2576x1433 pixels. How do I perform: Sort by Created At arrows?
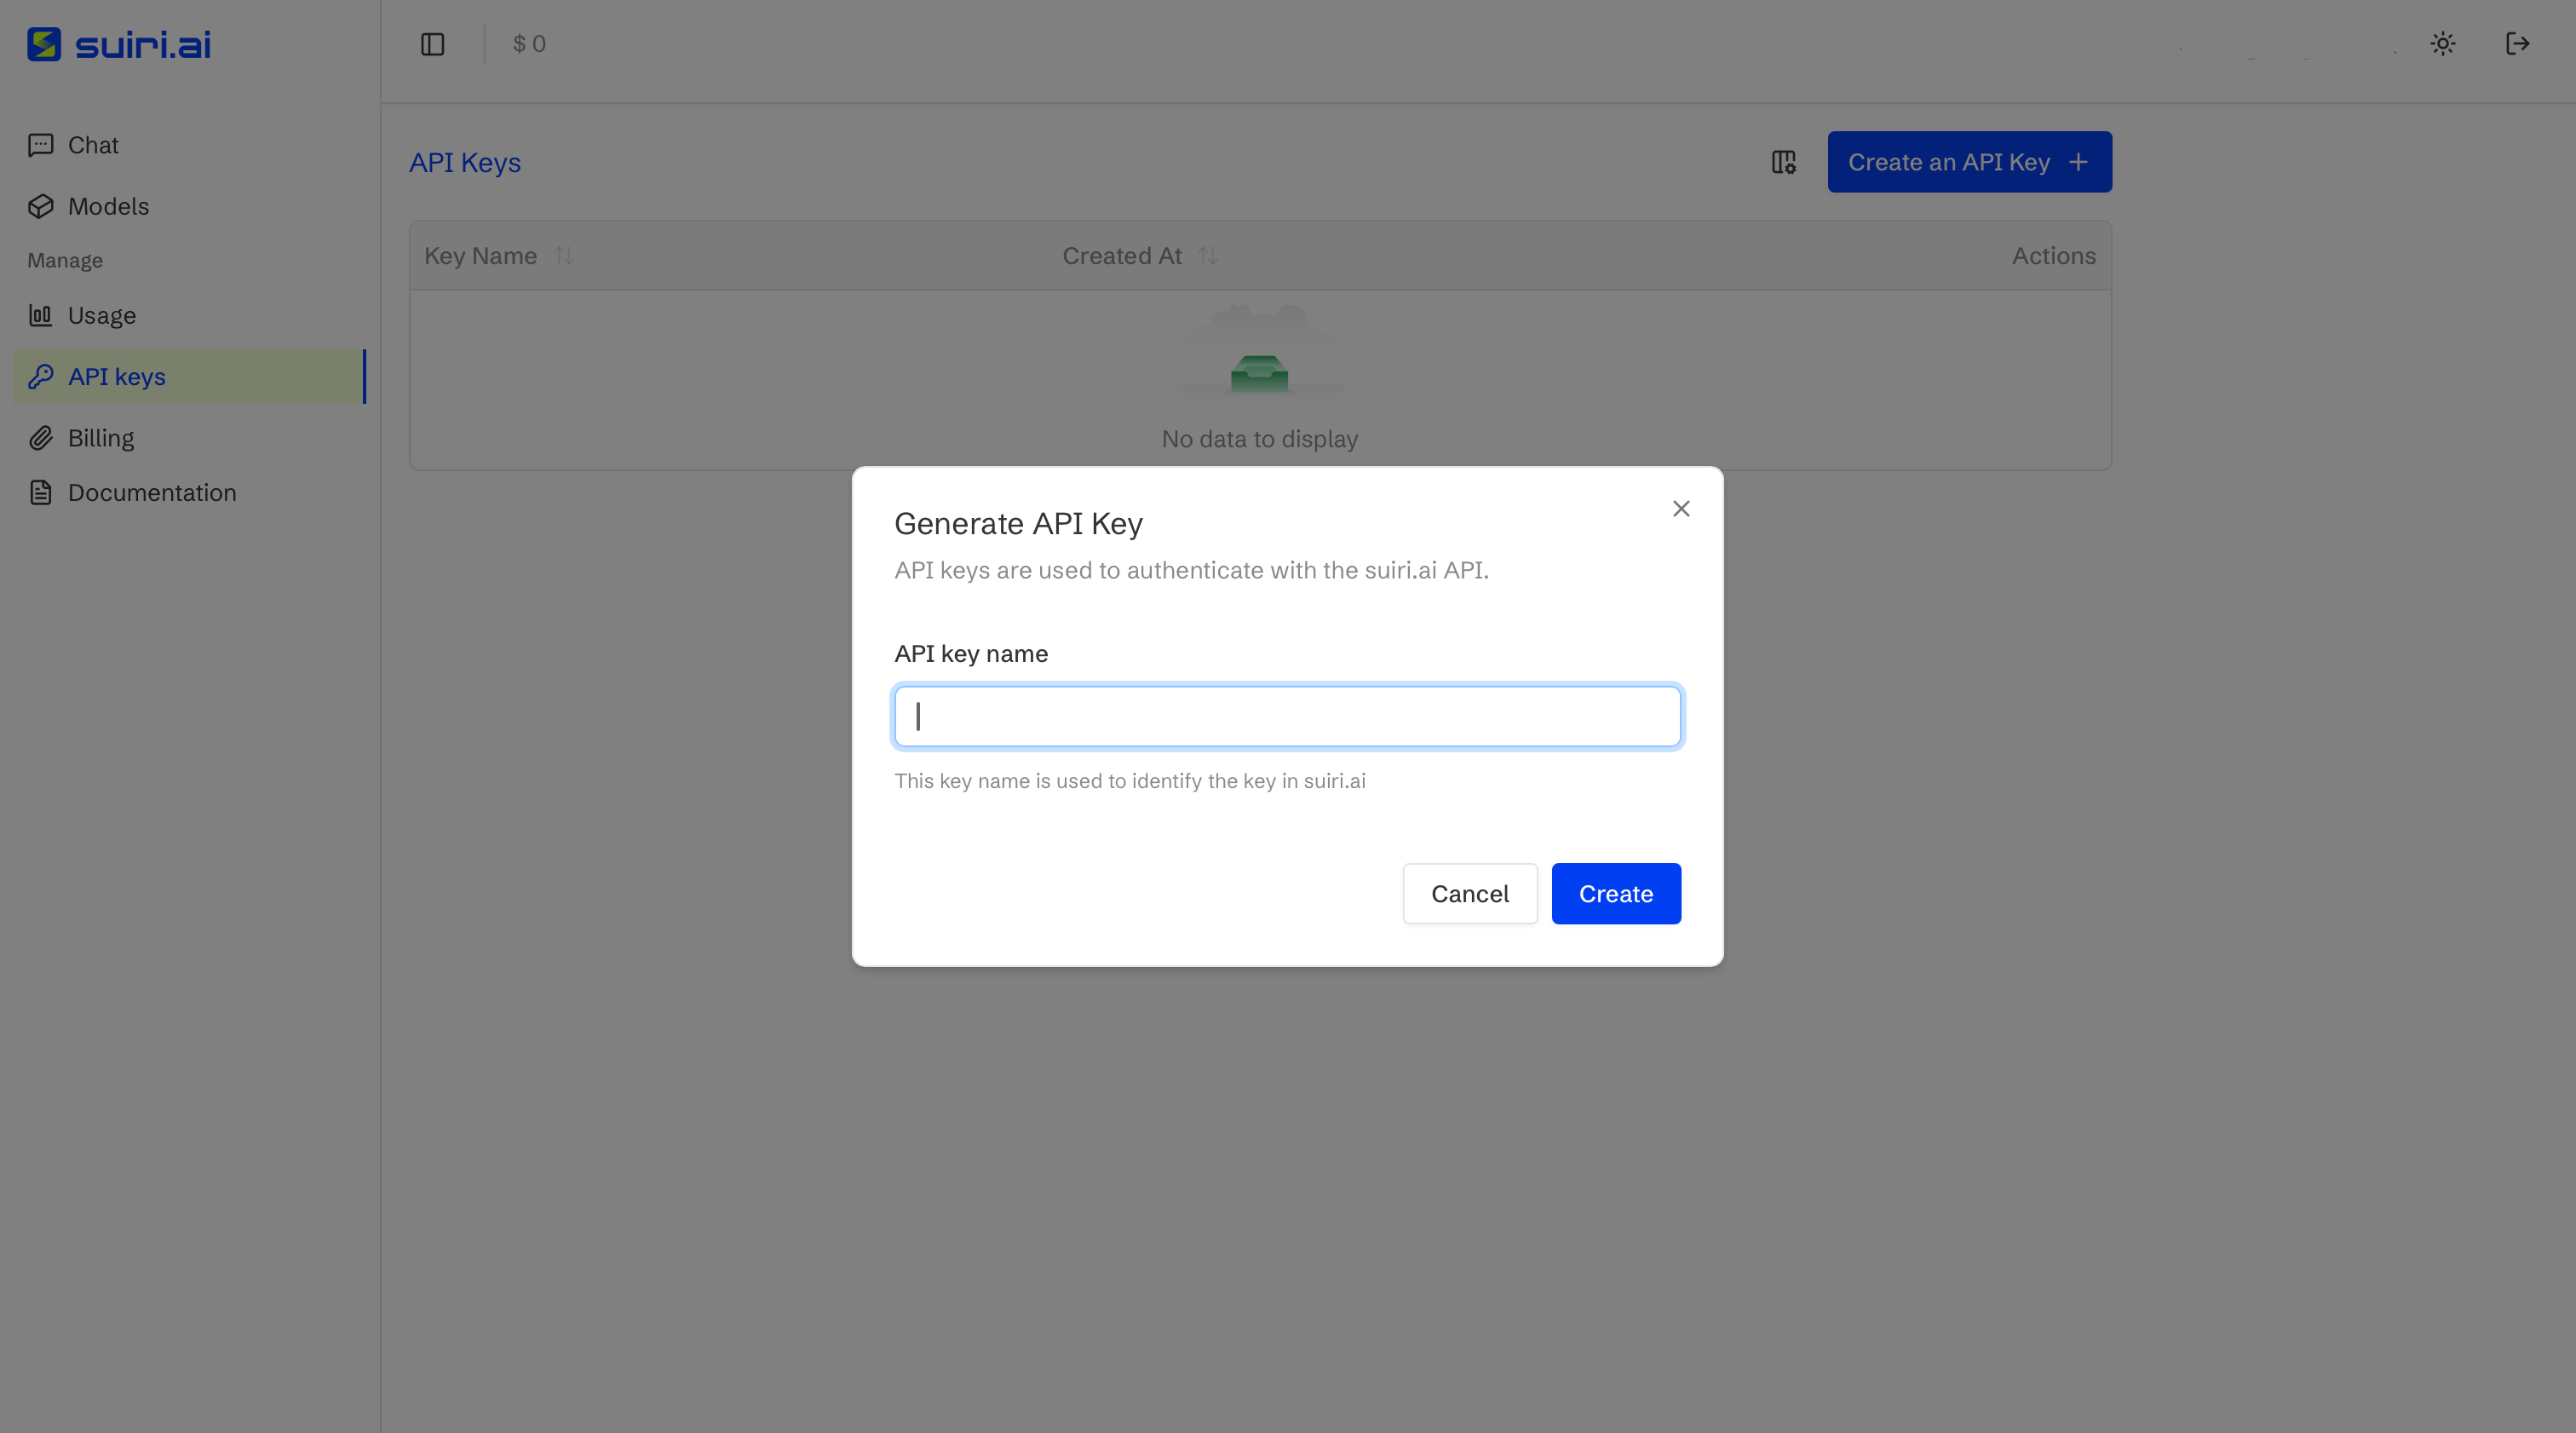[1208, 256]
